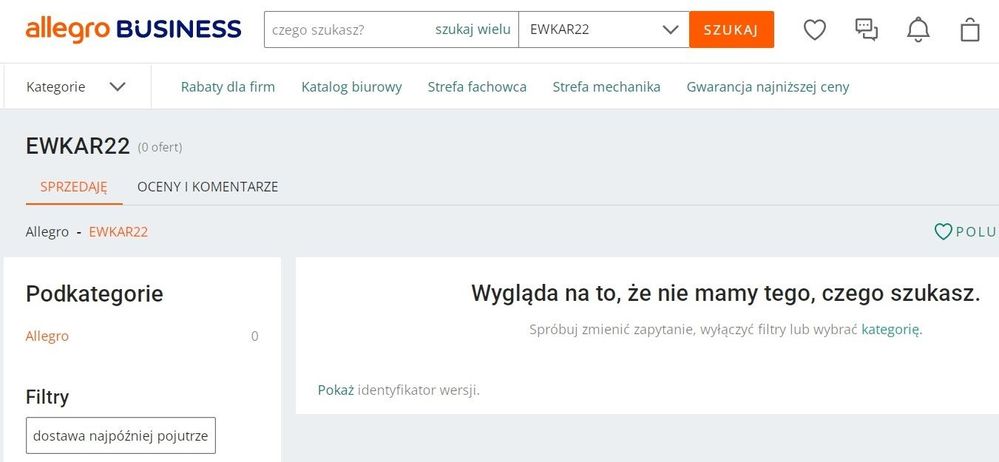Select the SPRZEDAJĘ tab
Screen dimensions: 999x462
[74, 187]
